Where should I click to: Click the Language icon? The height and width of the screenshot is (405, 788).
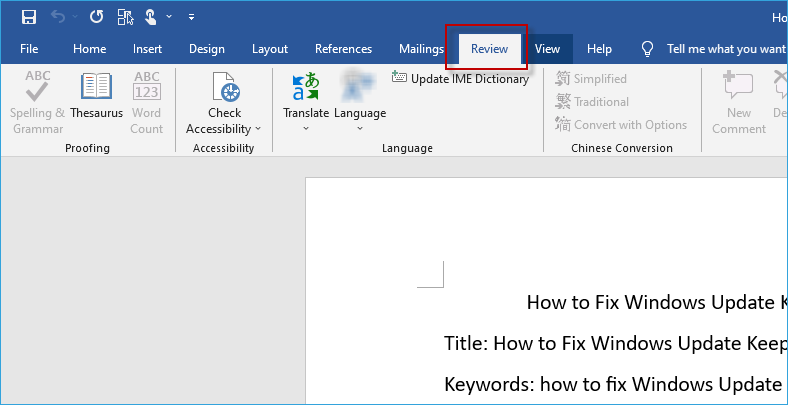click(x=360, y=85)
